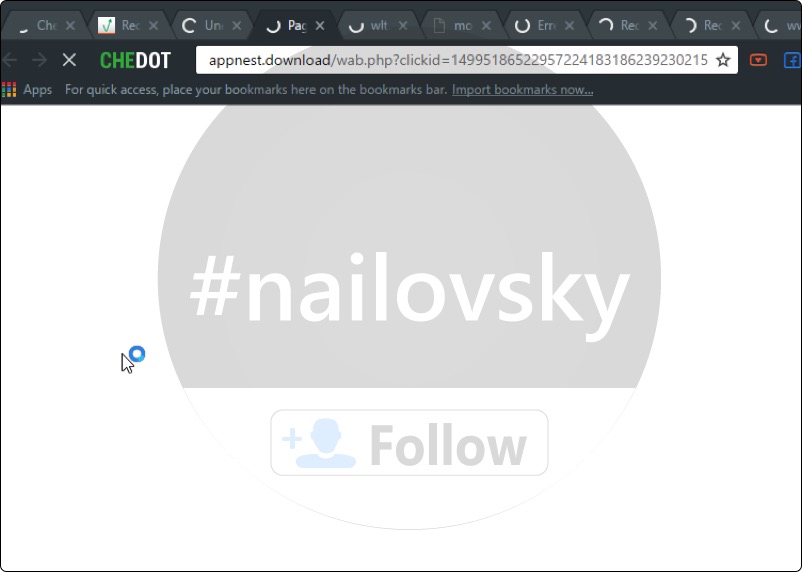Open the Apps grid shortcut
The image size is (802, 572).
[27, 90]
